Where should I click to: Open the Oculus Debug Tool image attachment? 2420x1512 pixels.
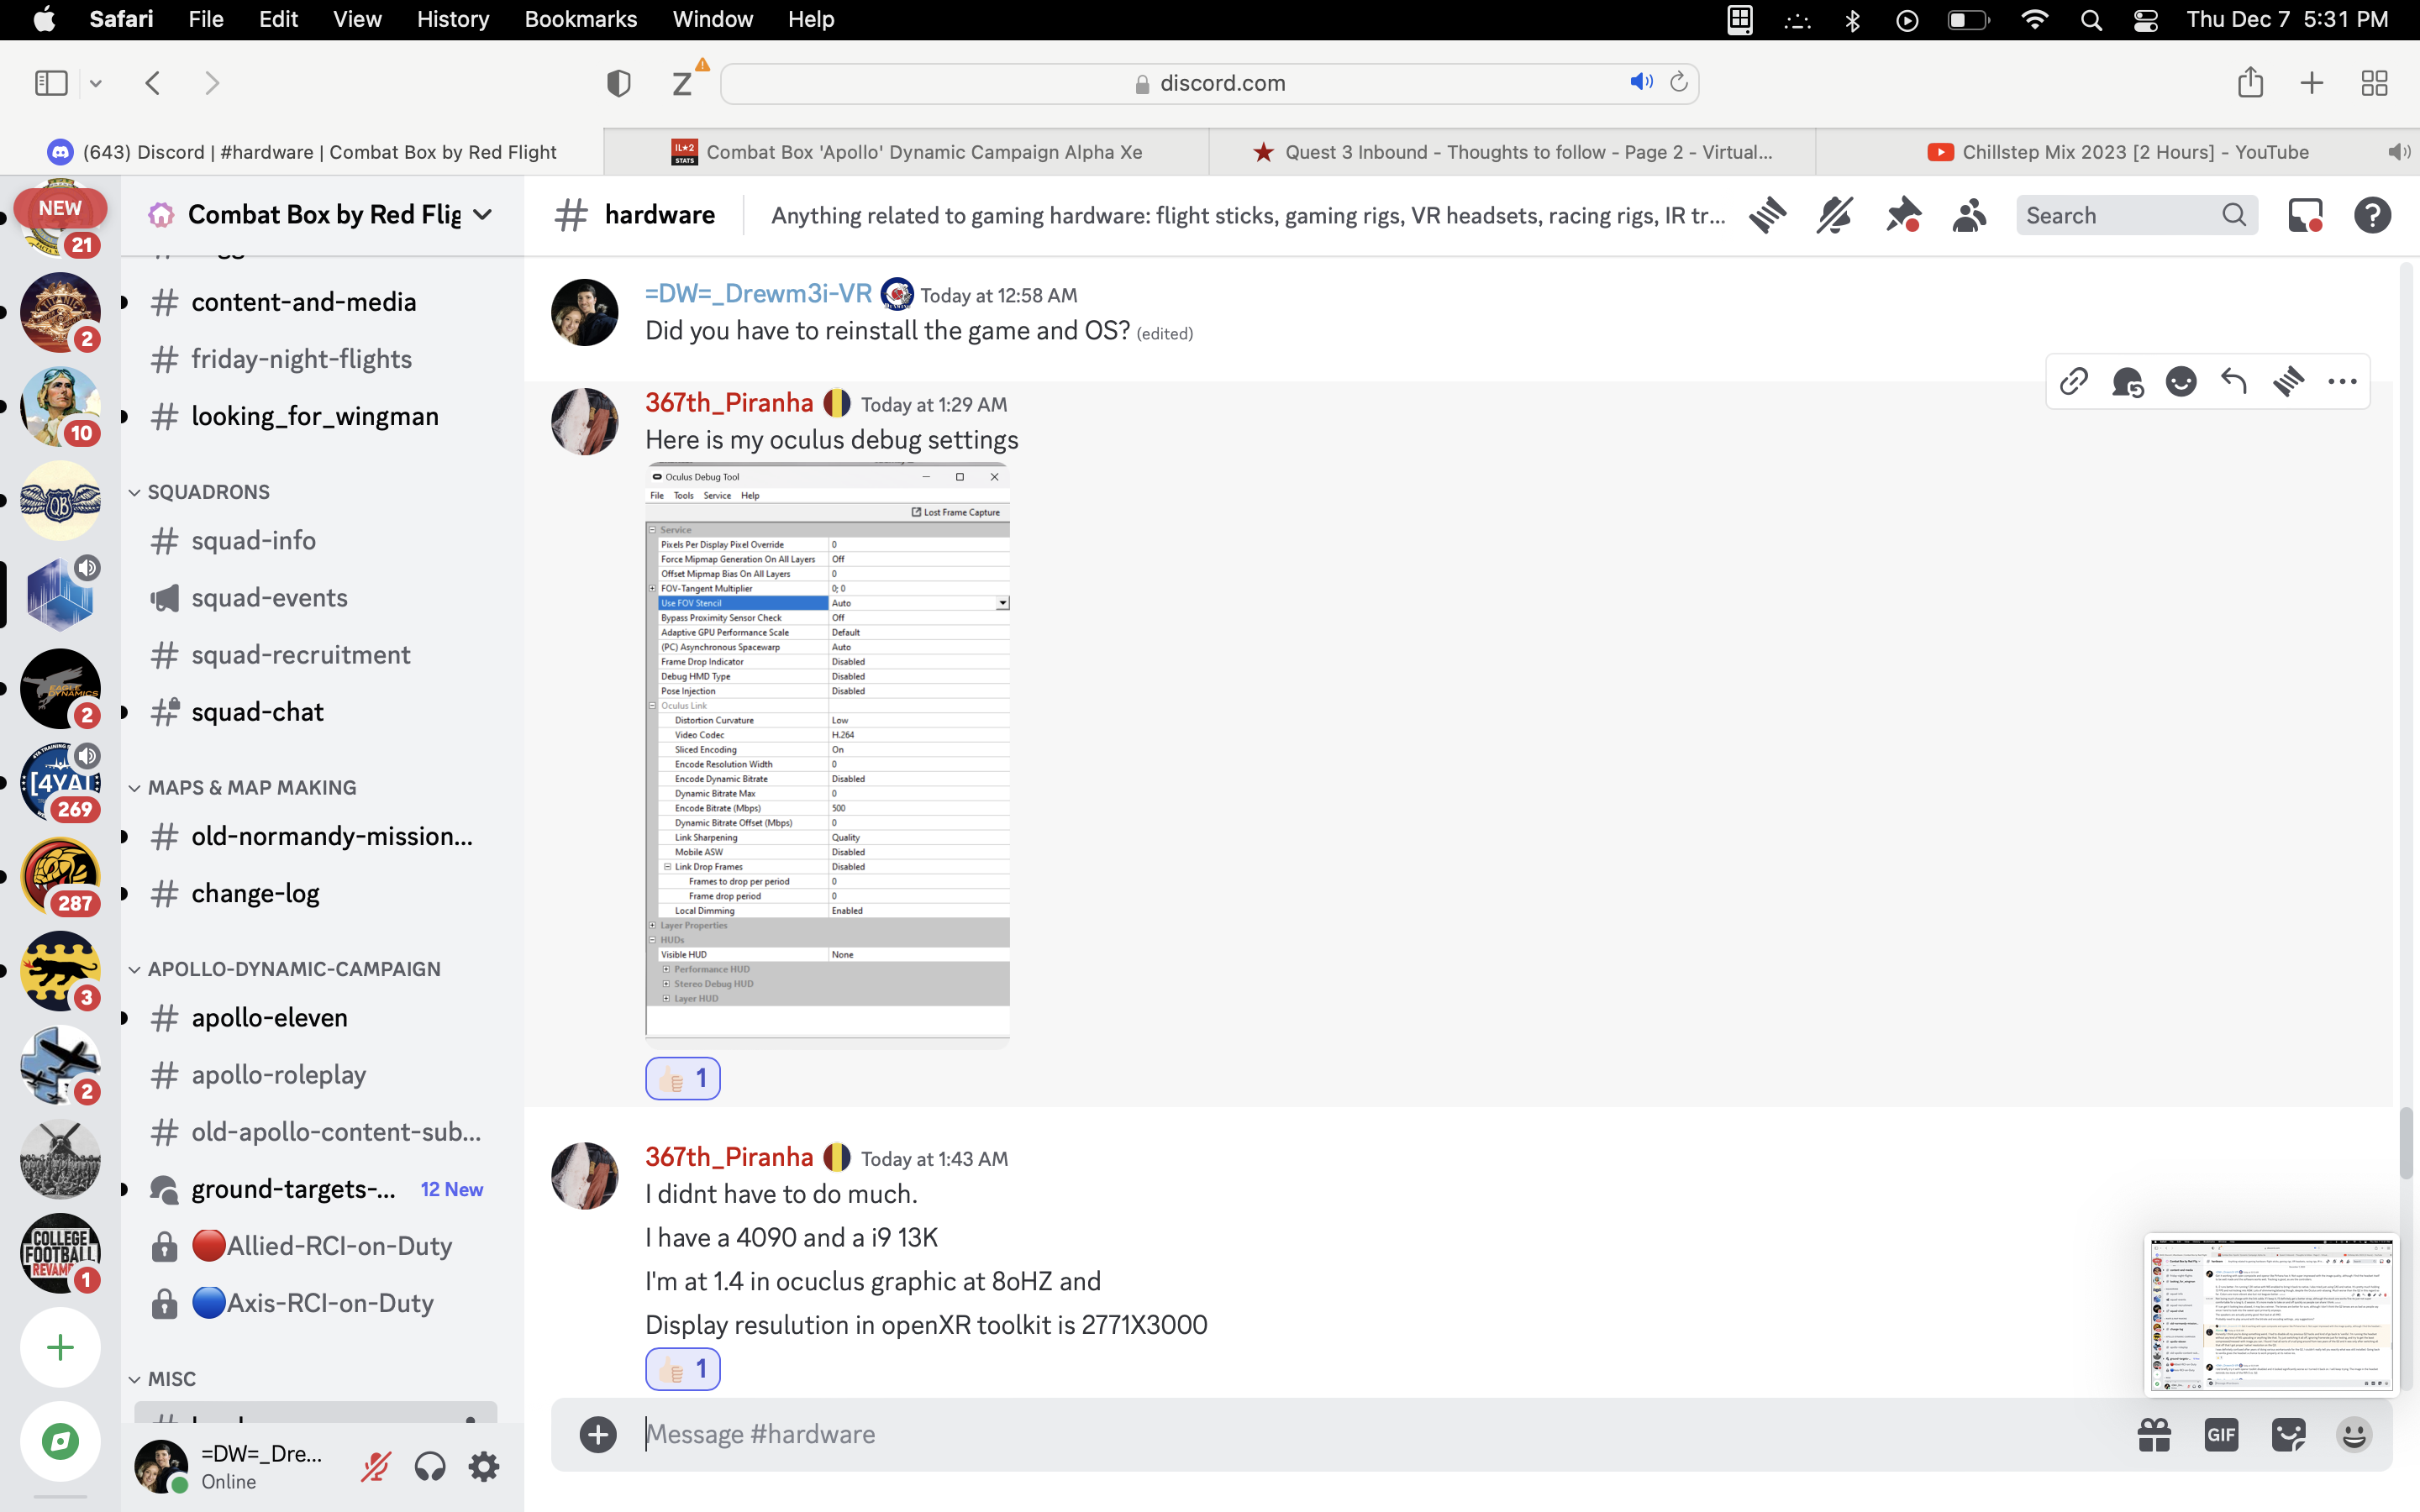point(827,751)
